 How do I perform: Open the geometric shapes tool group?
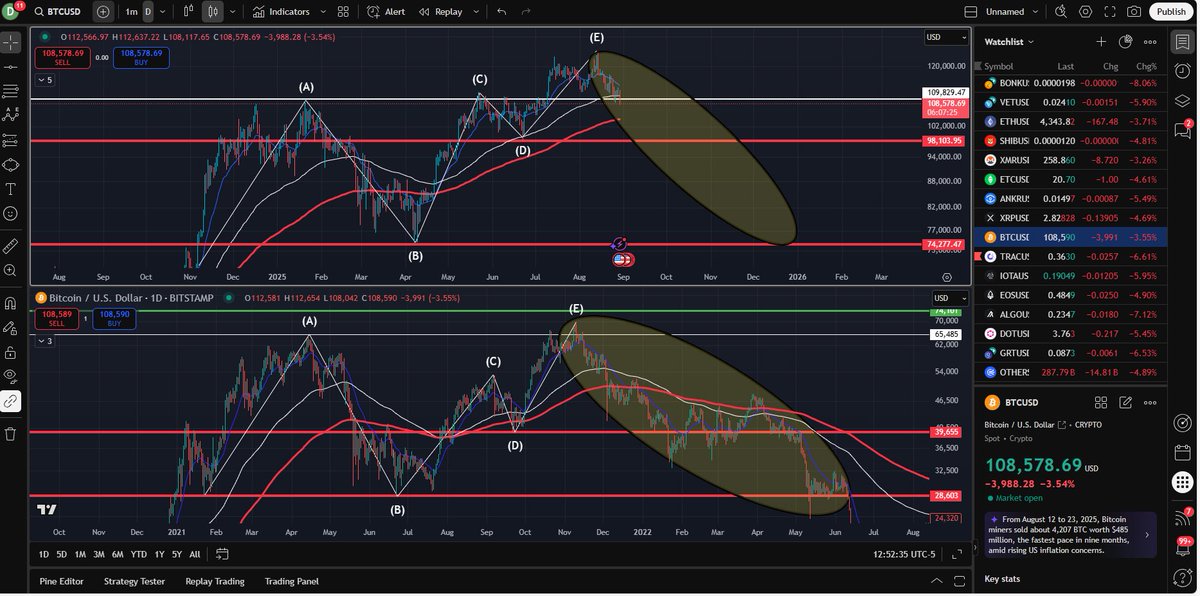[x=10, y=164]
